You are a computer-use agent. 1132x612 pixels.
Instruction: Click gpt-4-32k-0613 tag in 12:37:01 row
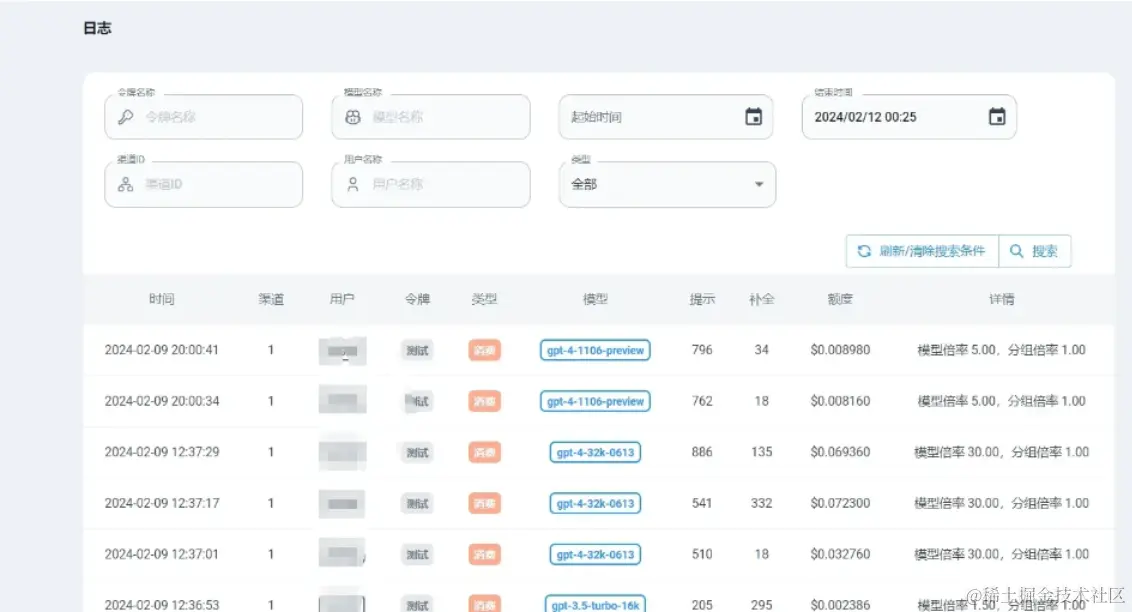coord(596,555)
